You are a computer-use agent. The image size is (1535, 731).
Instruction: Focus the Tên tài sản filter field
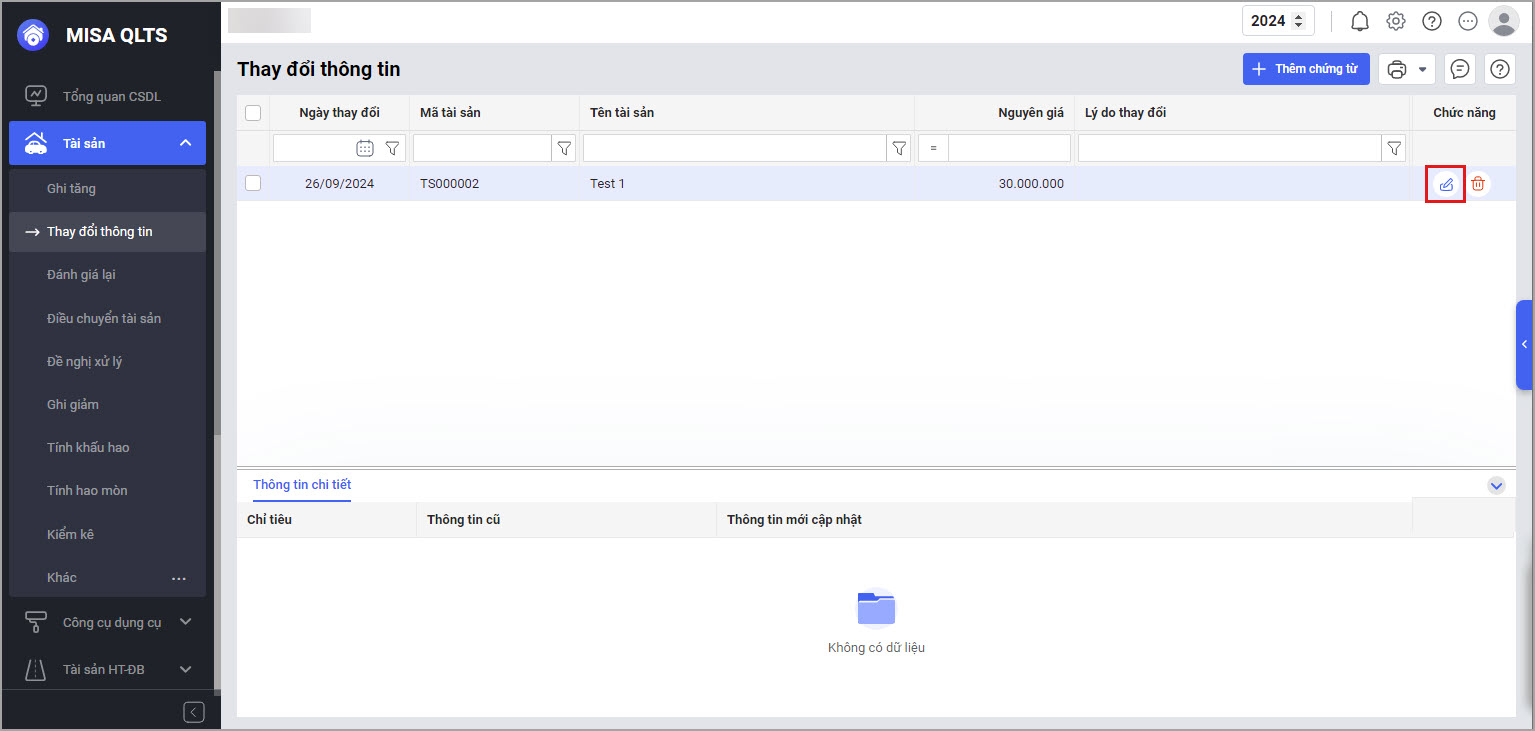click(x=735, y=148)
